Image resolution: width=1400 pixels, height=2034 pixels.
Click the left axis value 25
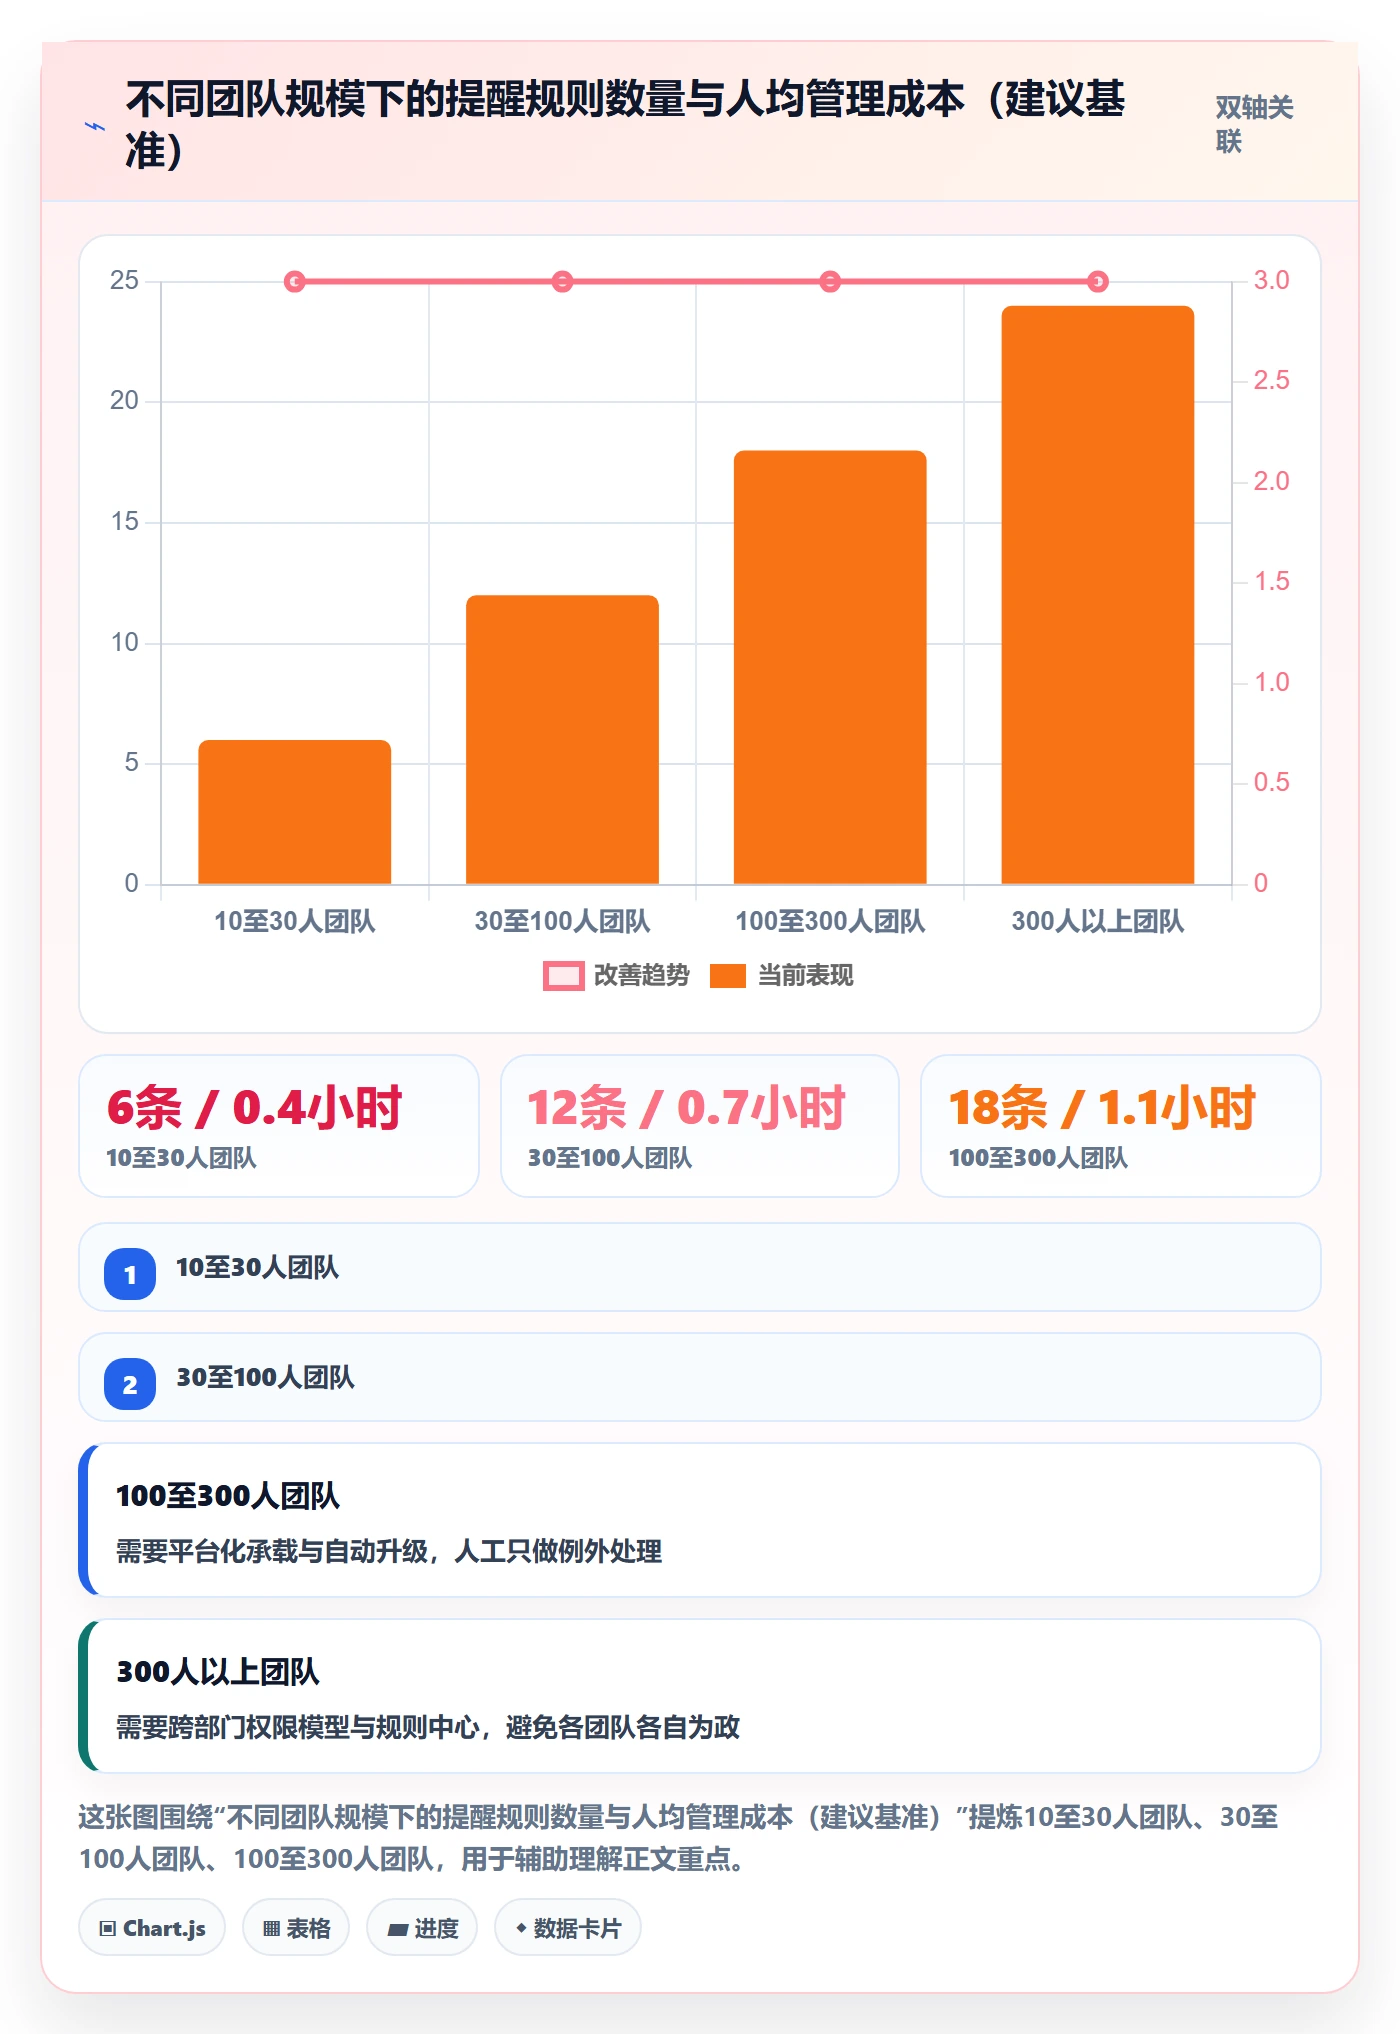pyautogui.click(x=125, y=280)
